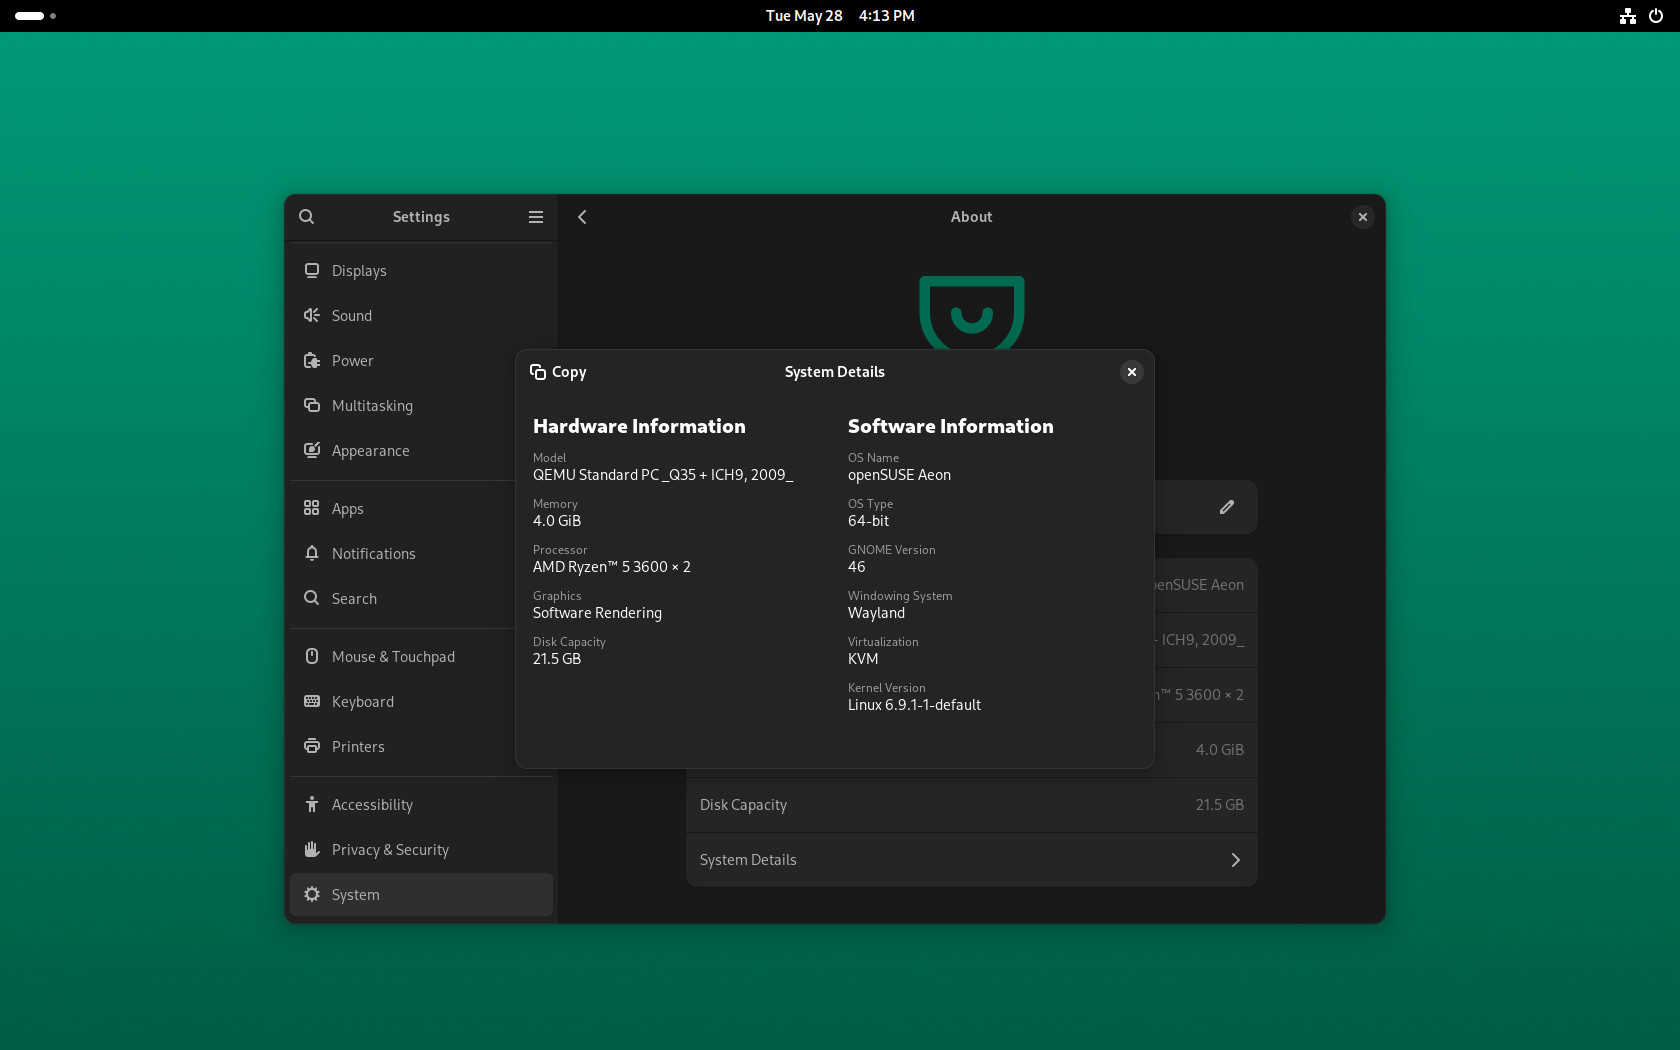
Task: Select the 'KVM' virtualization value
Action: (863, 659)
